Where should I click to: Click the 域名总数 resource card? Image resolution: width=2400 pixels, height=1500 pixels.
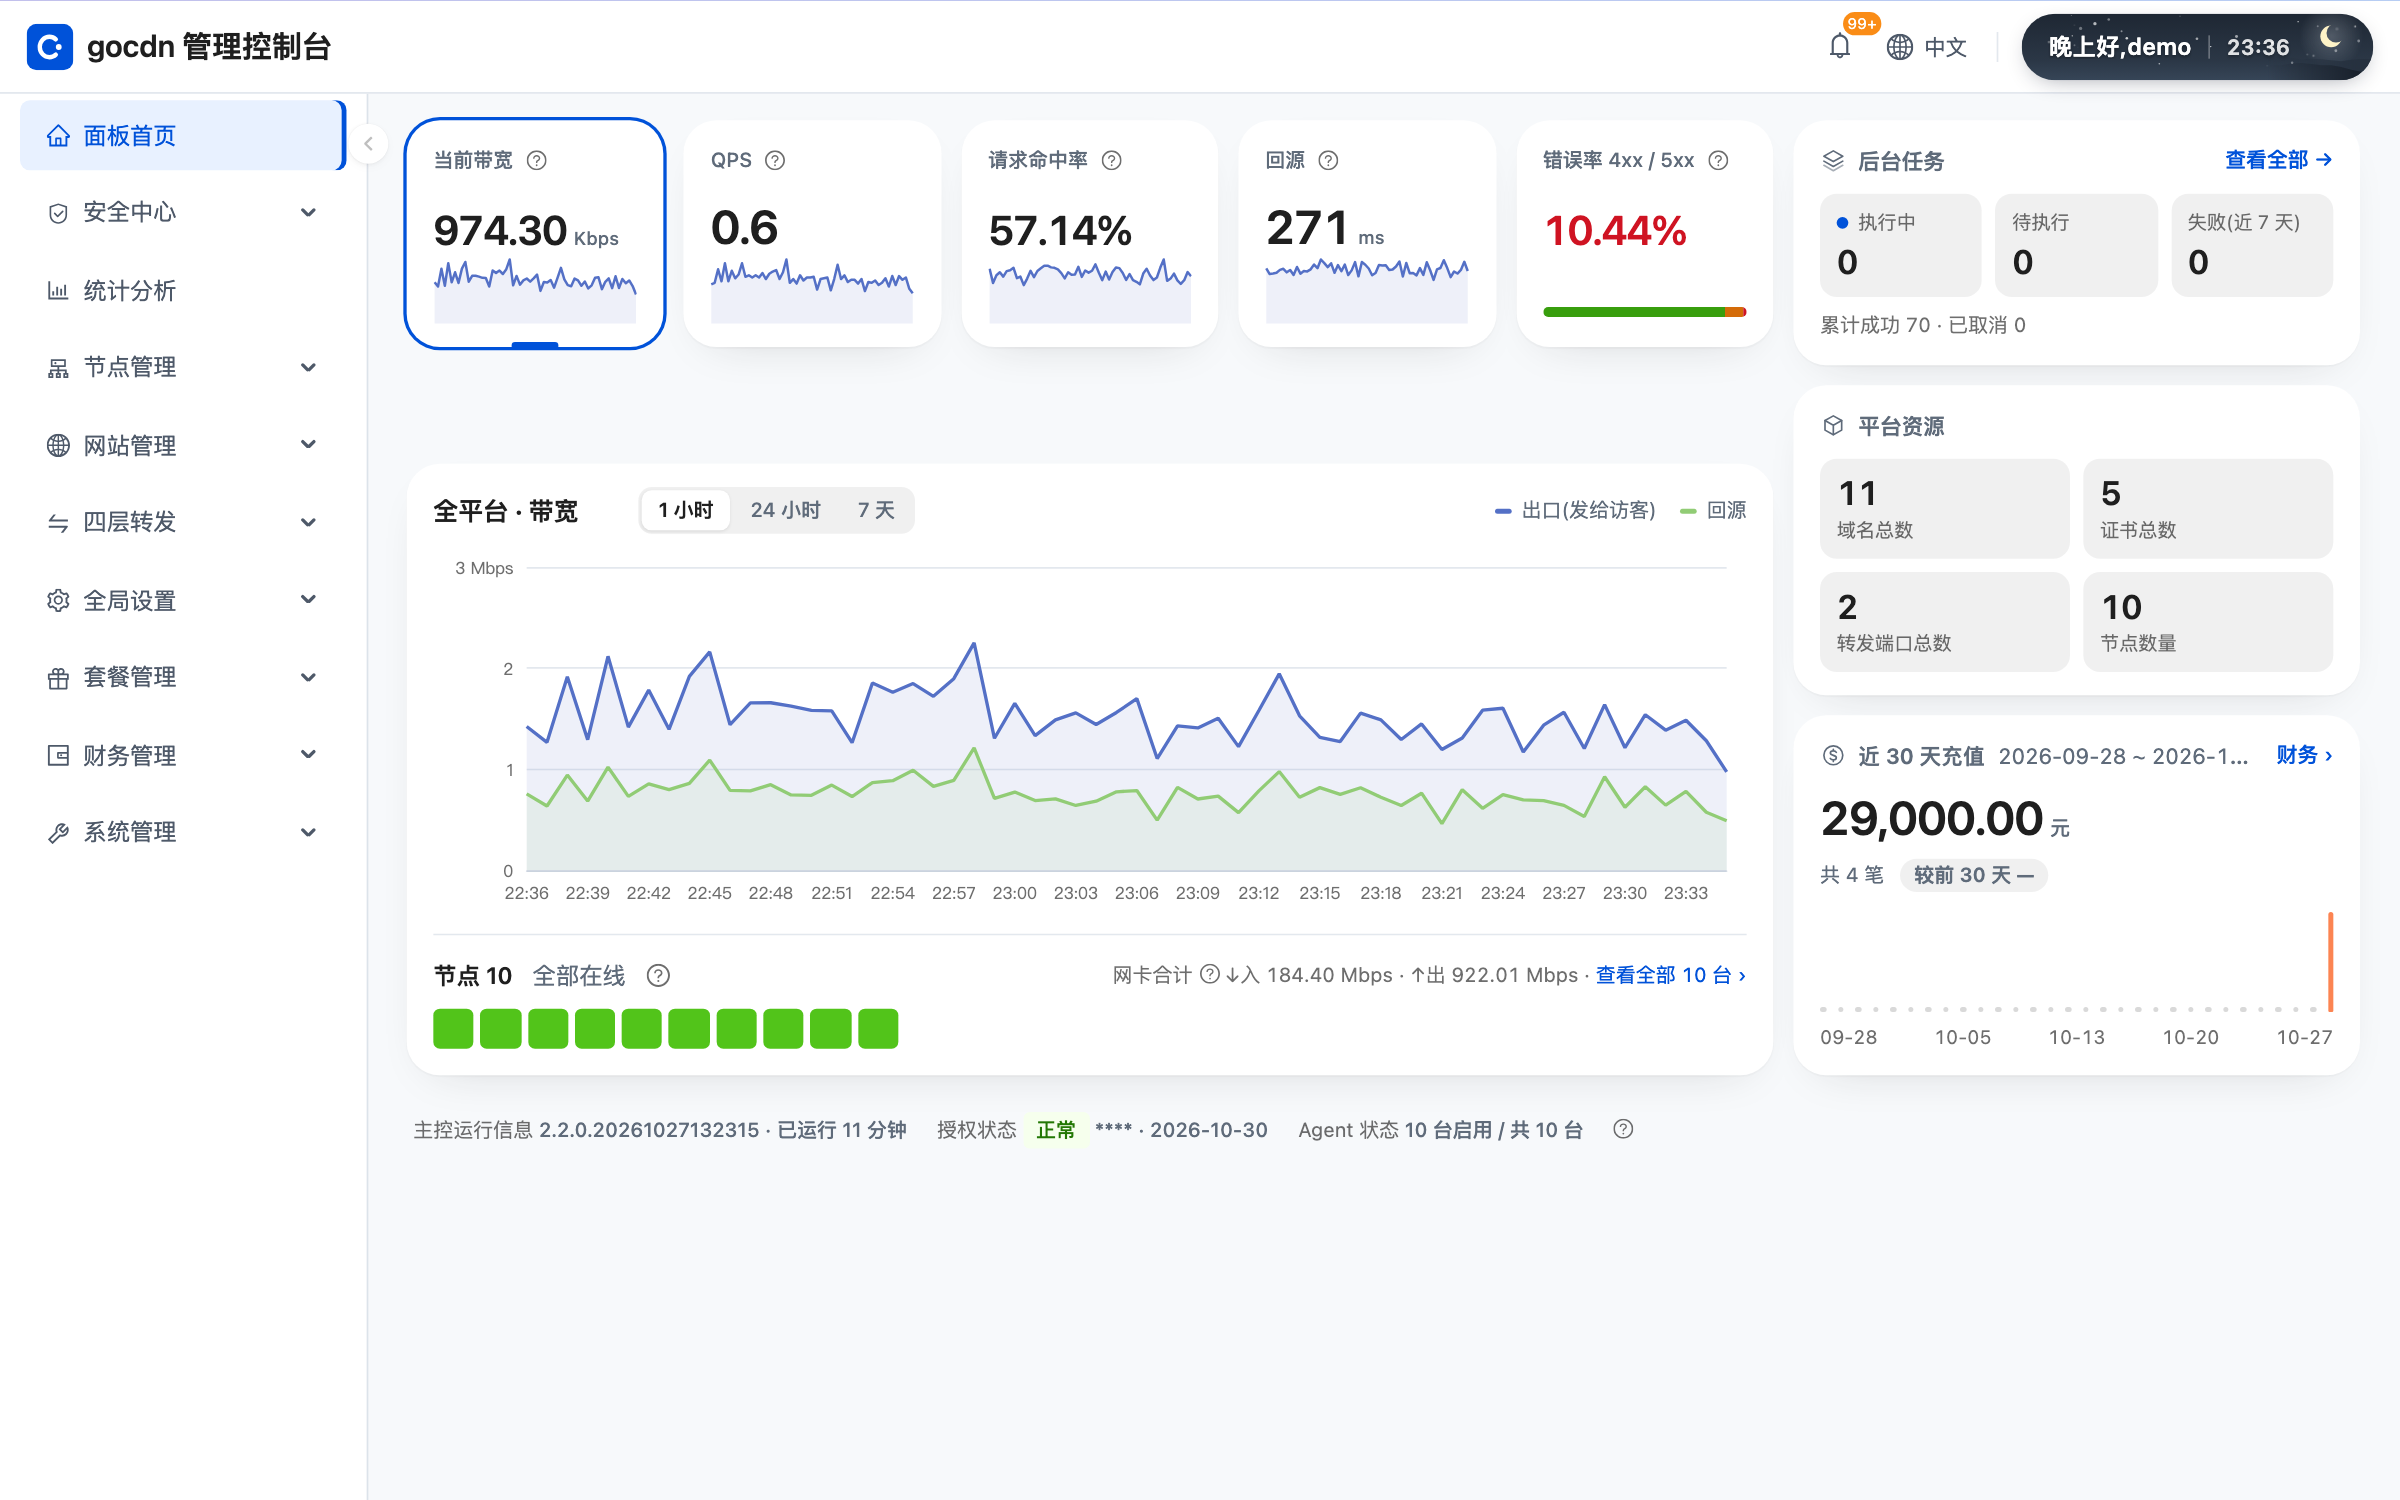click(1944, 509)
